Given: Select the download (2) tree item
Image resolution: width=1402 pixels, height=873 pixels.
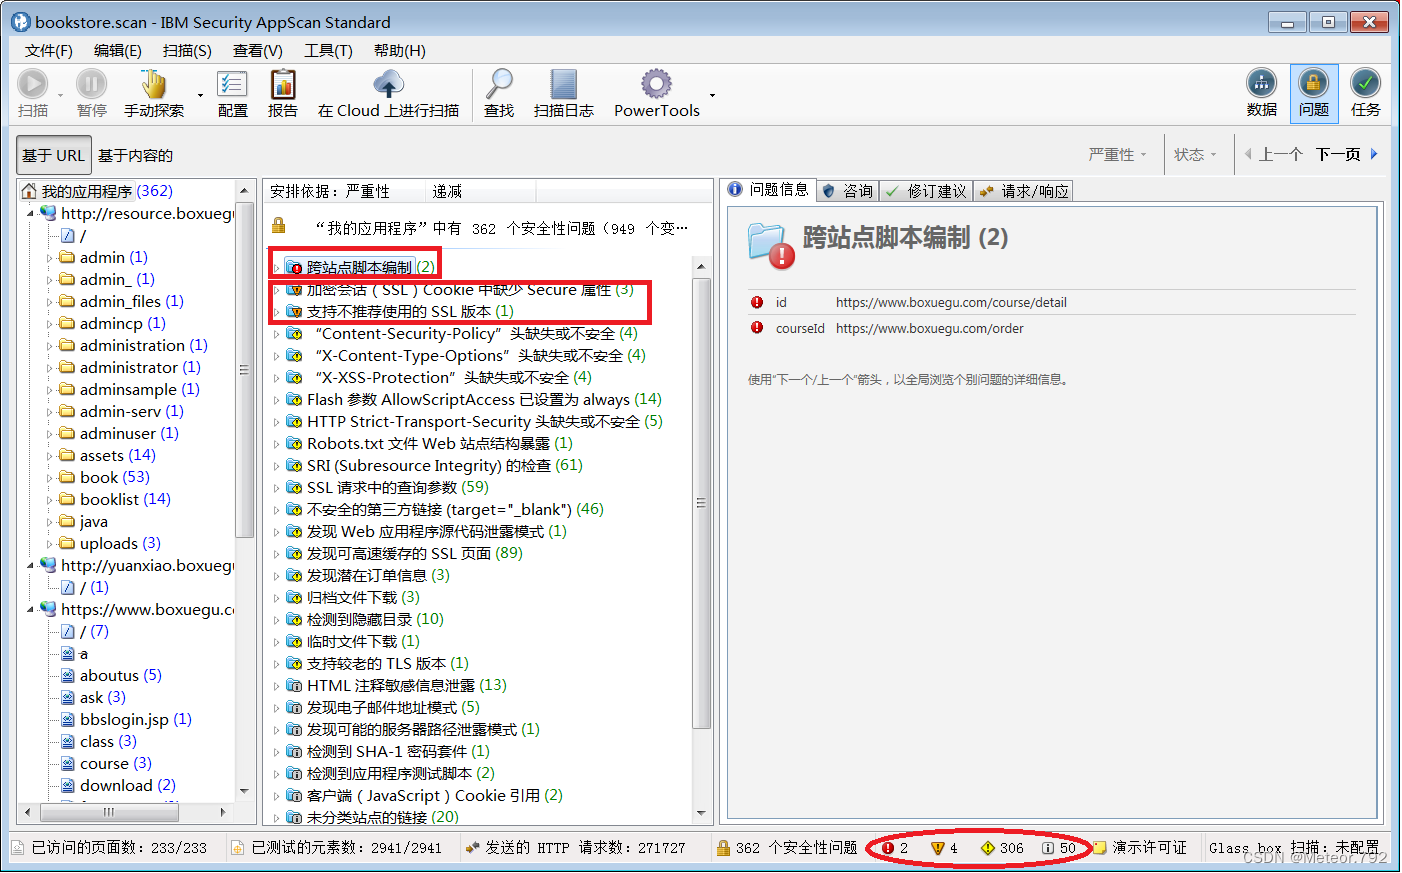Looking at the screenshot, I should [x=128, y=785].
